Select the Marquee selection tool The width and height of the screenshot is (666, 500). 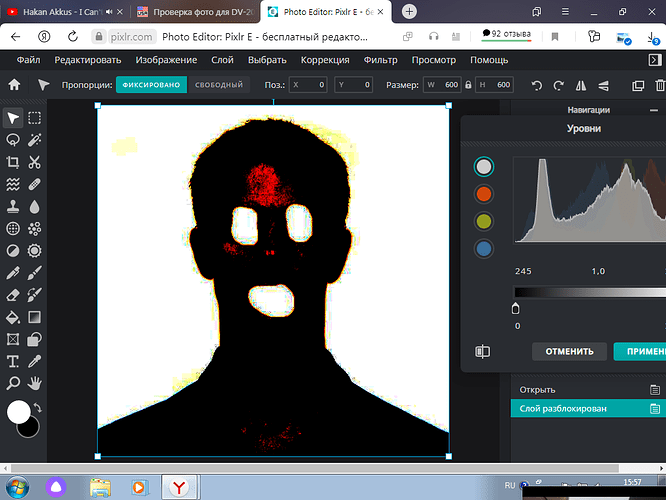[34, 118]
